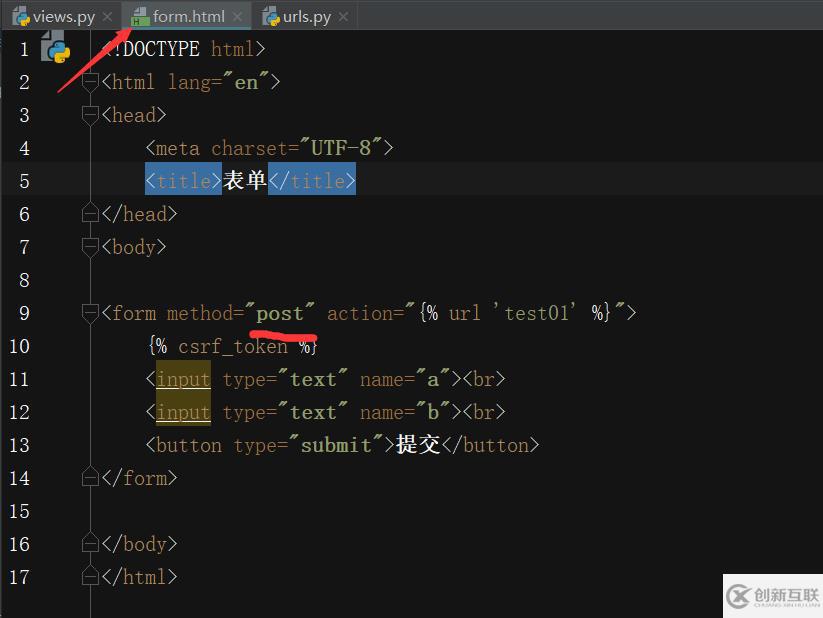Image resolution: width=823 pixels, height=618 pixels.
Task: Click the br tag on line 11
Action: pyautogui.click(x=484, y=379)
